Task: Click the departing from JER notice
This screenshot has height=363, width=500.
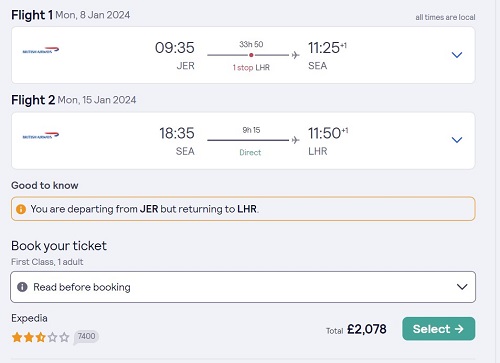Action: [x=243, y=209]
